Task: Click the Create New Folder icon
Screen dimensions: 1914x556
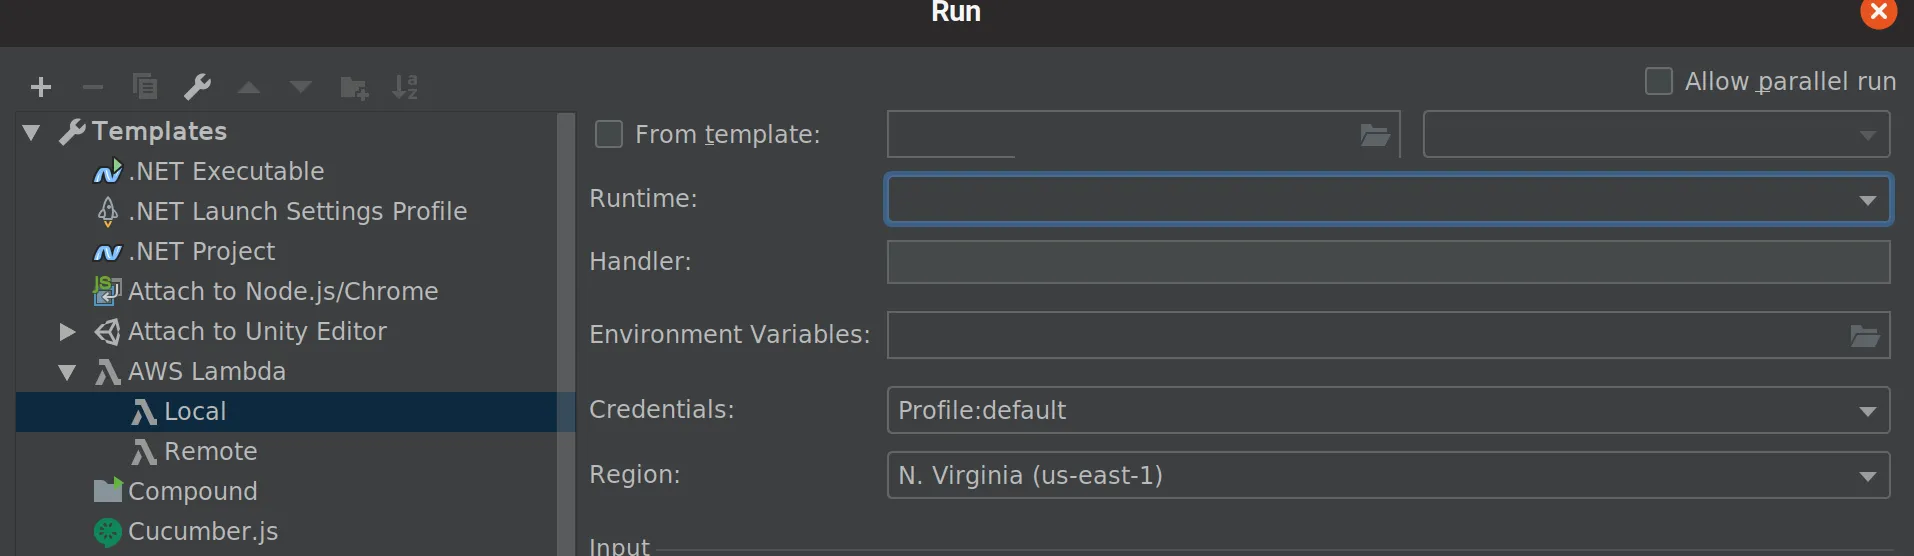Action: pos(354,88)
